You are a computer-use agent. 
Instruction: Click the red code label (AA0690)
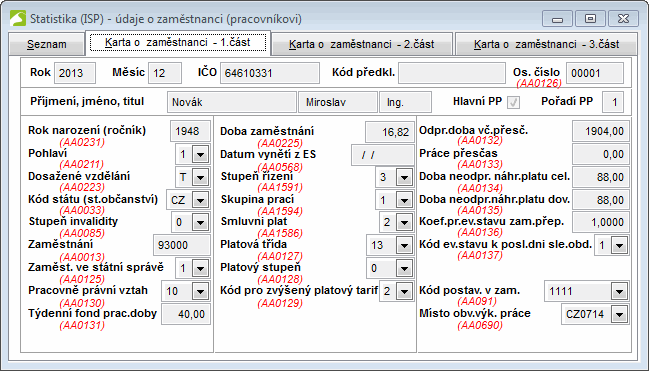480,325
